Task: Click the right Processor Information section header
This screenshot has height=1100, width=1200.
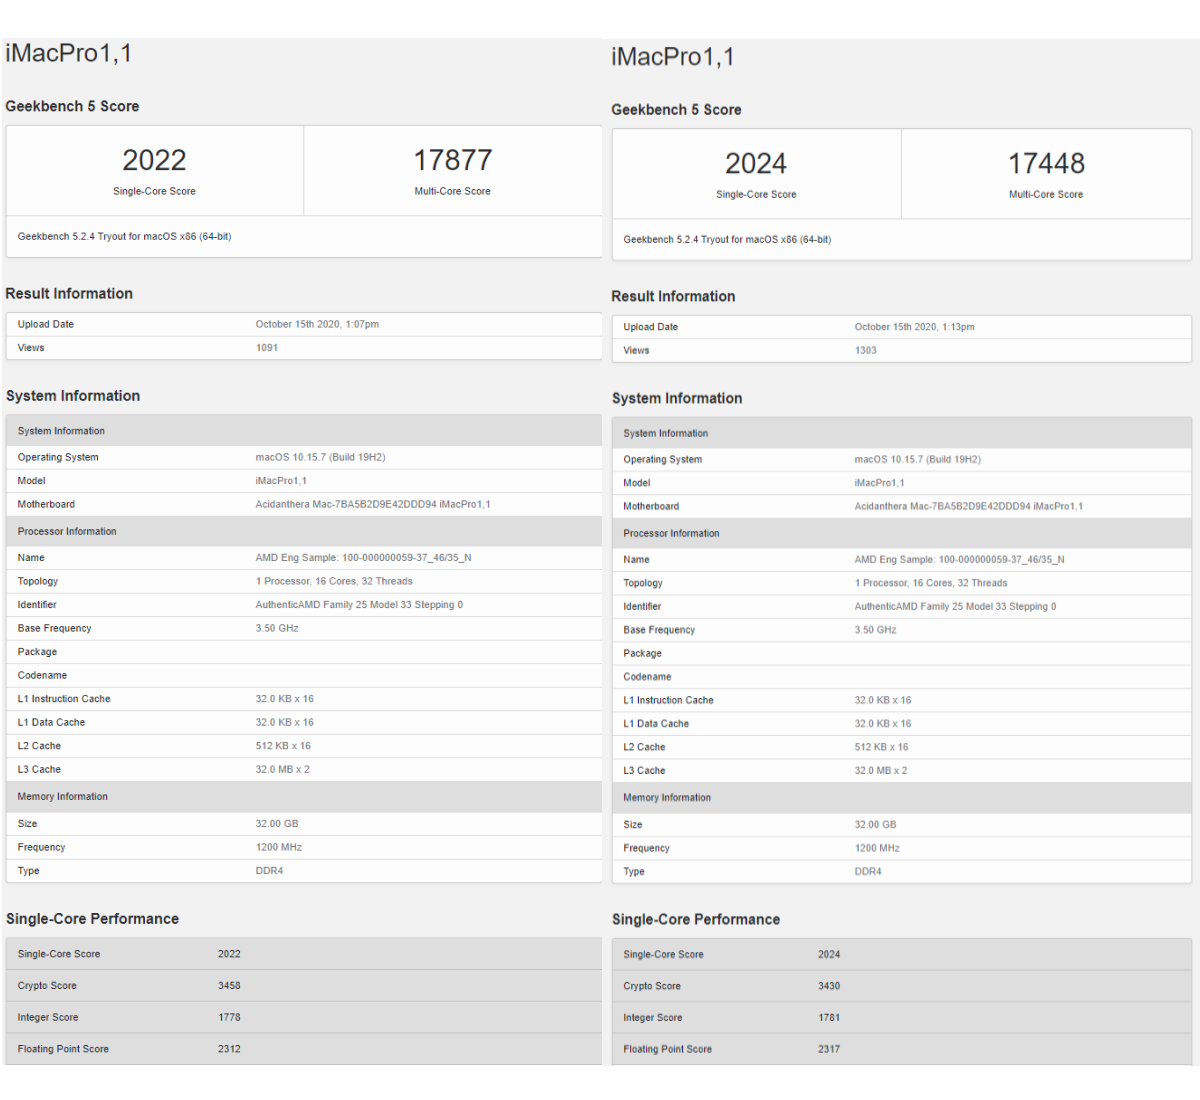Action: tap(901, 533)
